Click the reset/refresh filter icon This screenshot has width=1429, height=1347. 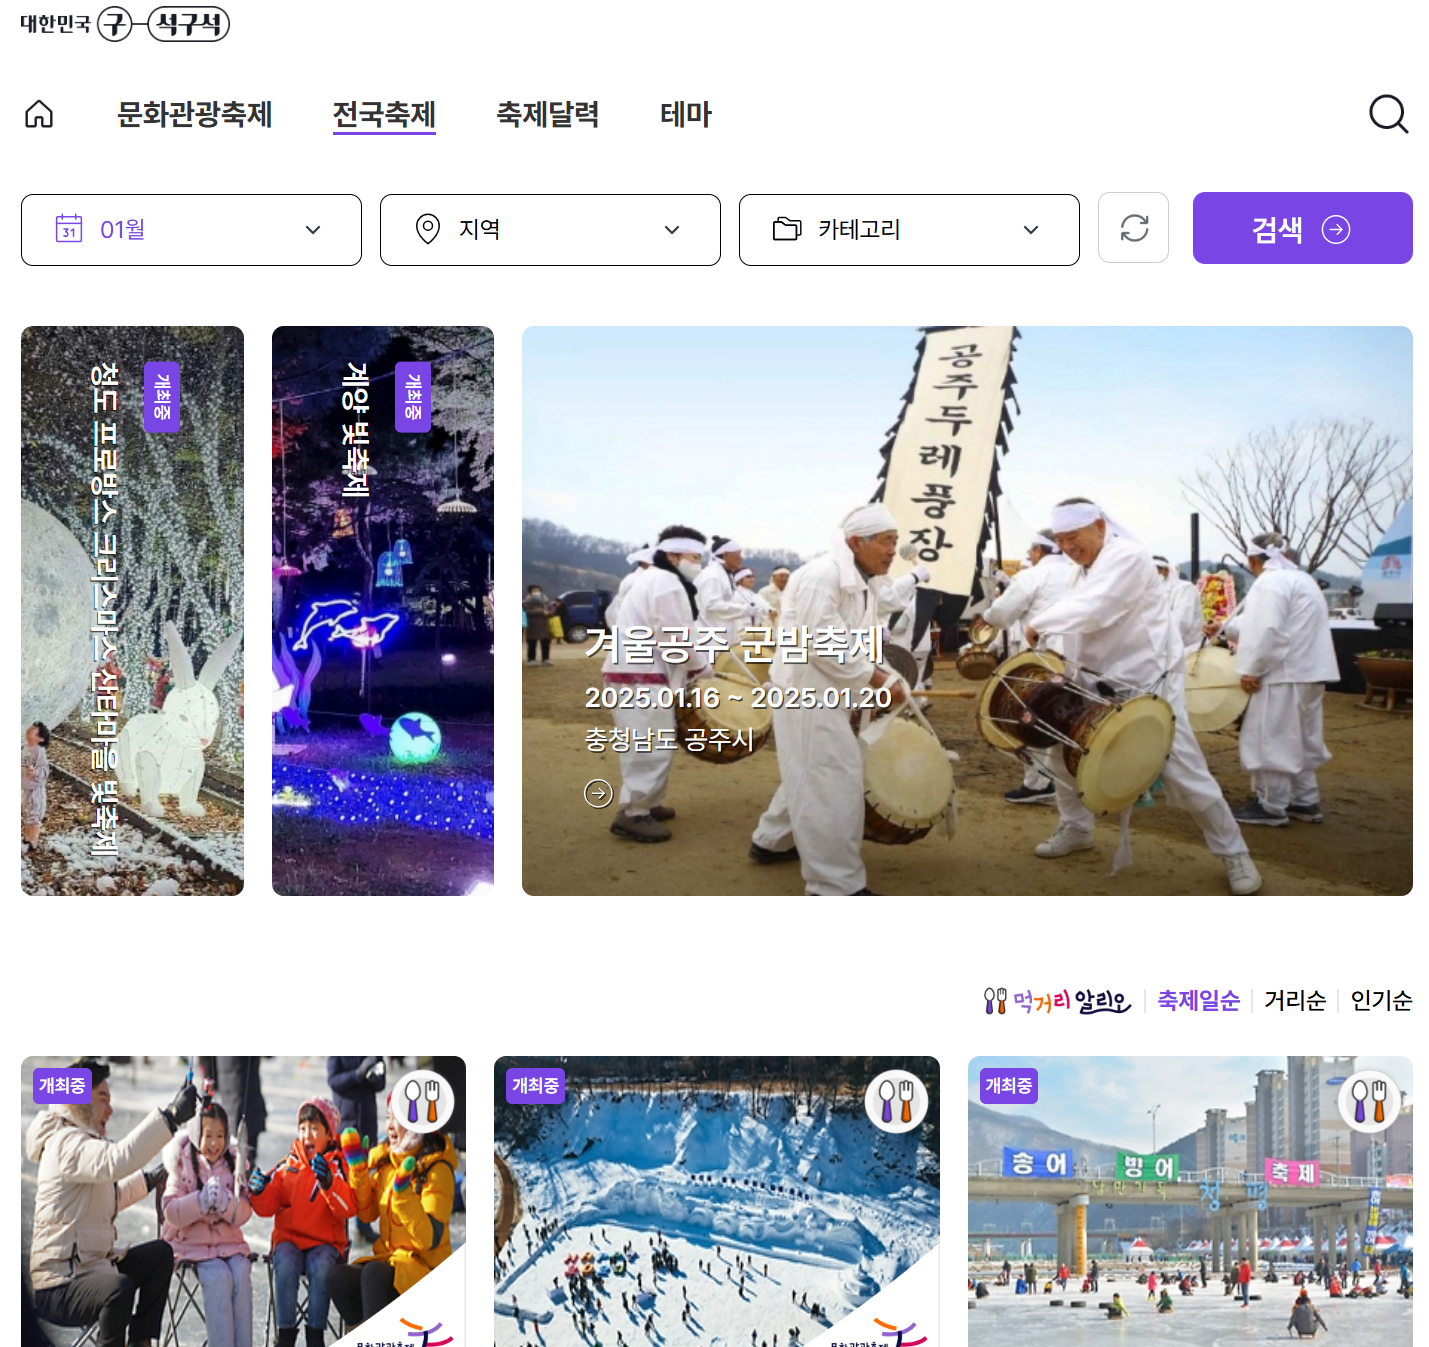(1133, 228)
